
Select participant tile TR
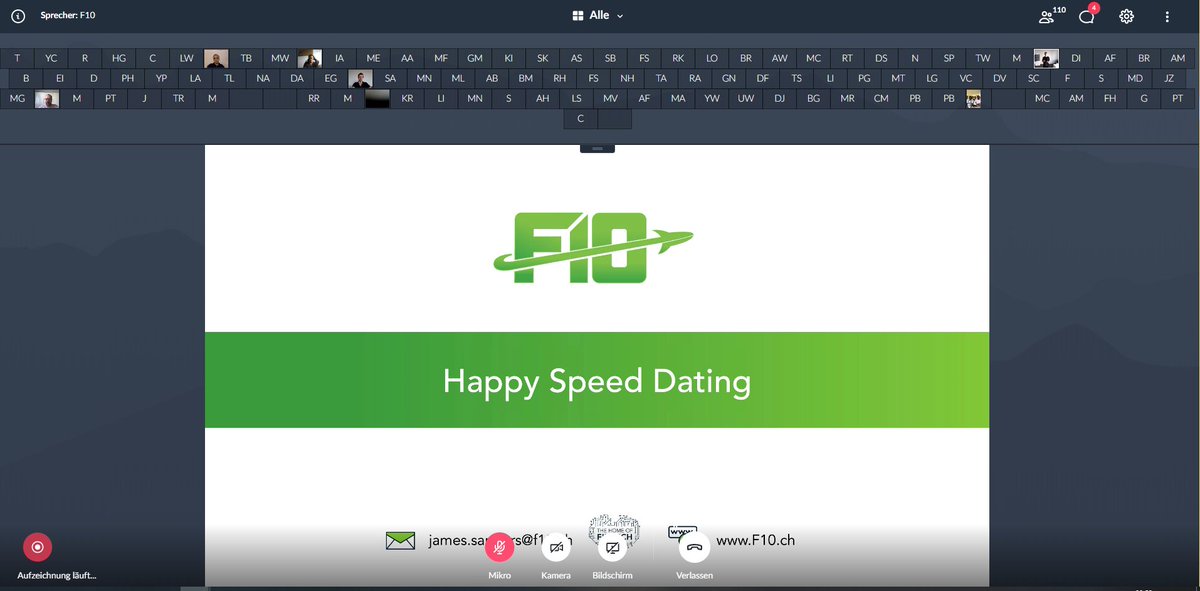[178, 98]
